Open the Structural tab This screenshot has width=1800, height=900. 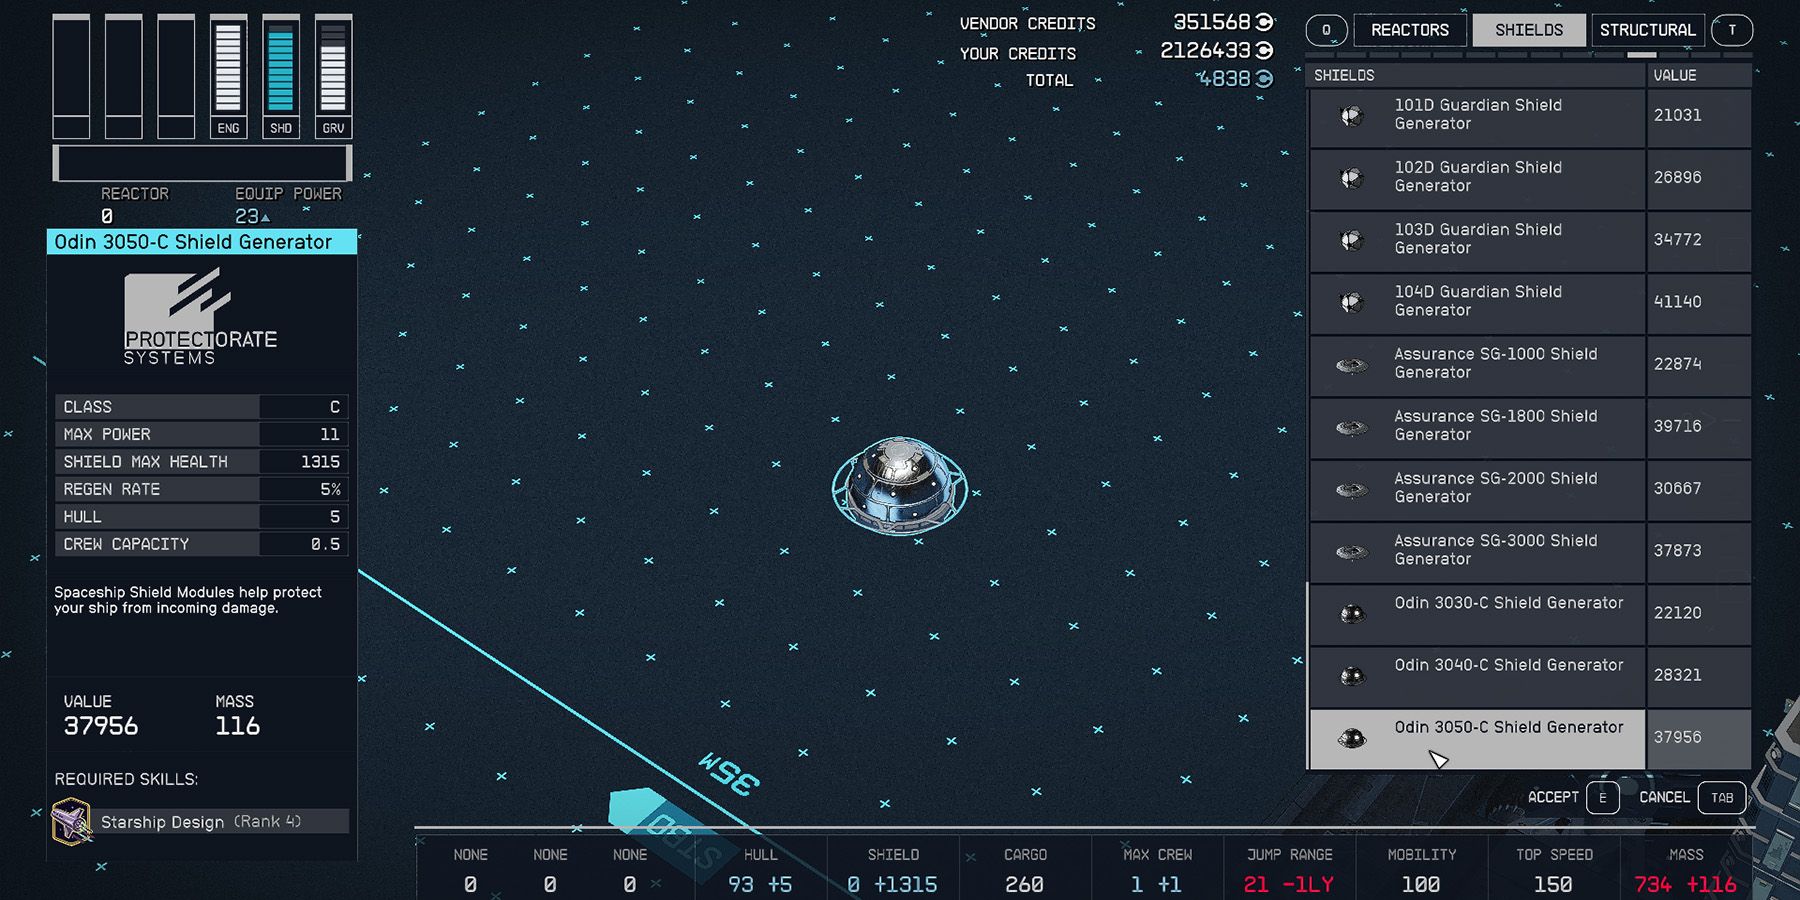(x=1647, y=30)
